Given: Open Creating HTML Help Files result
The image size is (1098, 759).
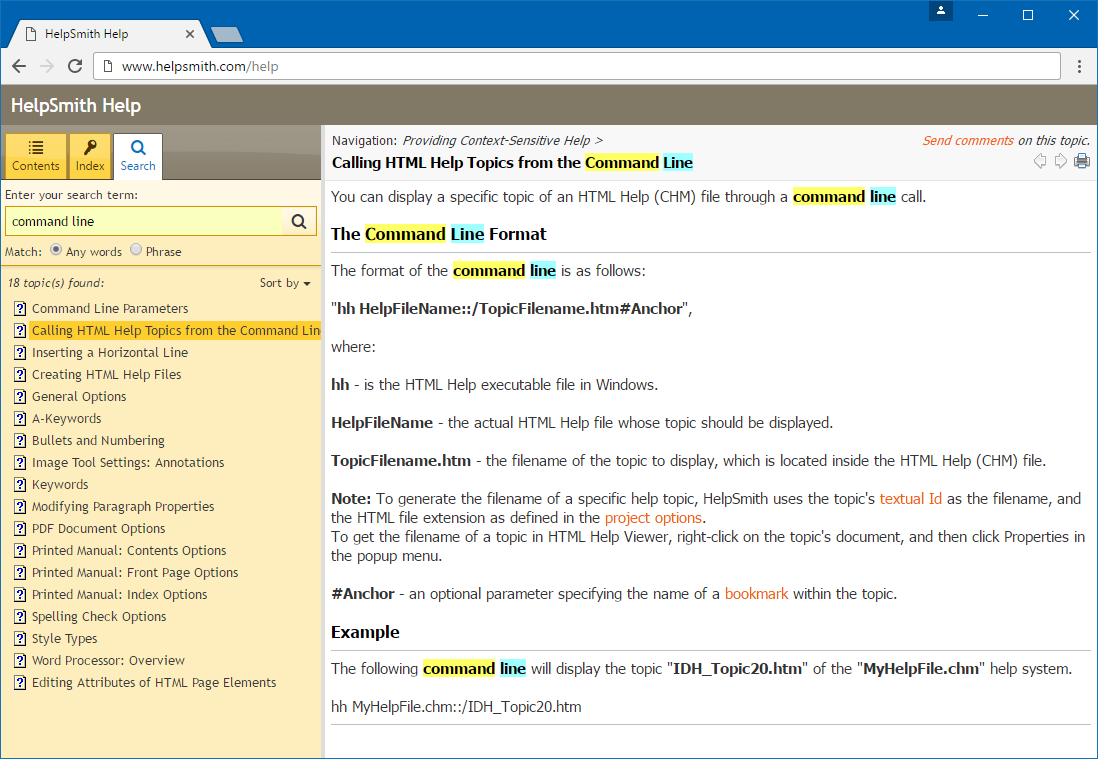Looking at the screenshot, I should [x=106, y=375].
